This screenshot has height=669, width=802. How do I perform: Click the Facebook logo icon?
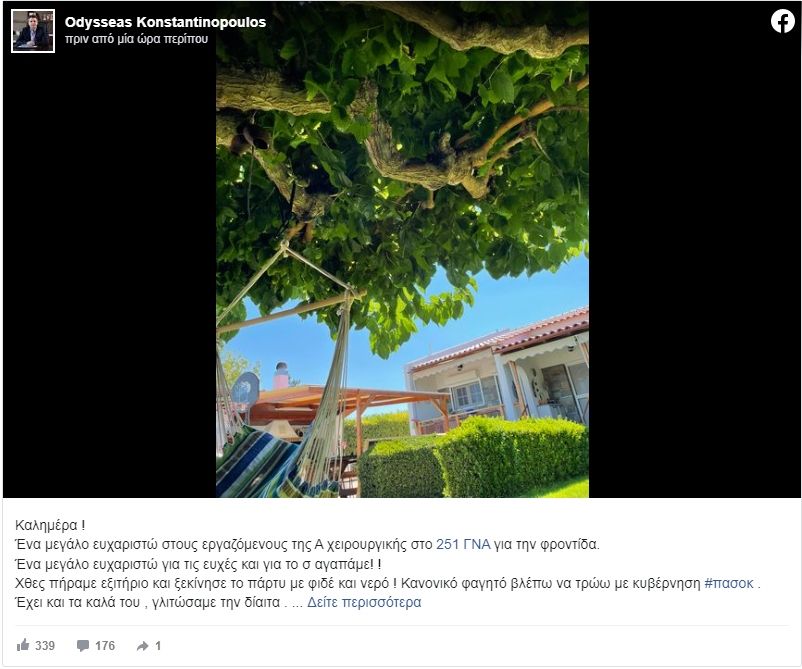click(x=783, y=21)
